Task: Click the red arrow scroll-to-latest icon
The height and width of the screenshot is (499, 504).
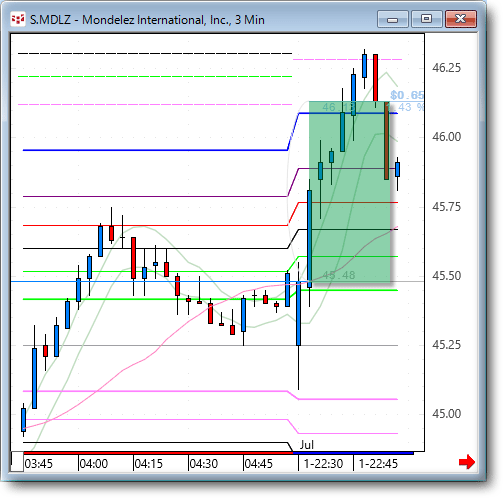Action: click(x=467, y=462)
